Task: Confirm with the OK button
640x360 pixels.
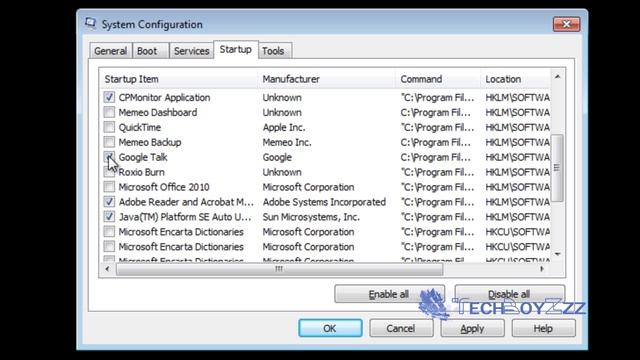Action: pos(330,328)
